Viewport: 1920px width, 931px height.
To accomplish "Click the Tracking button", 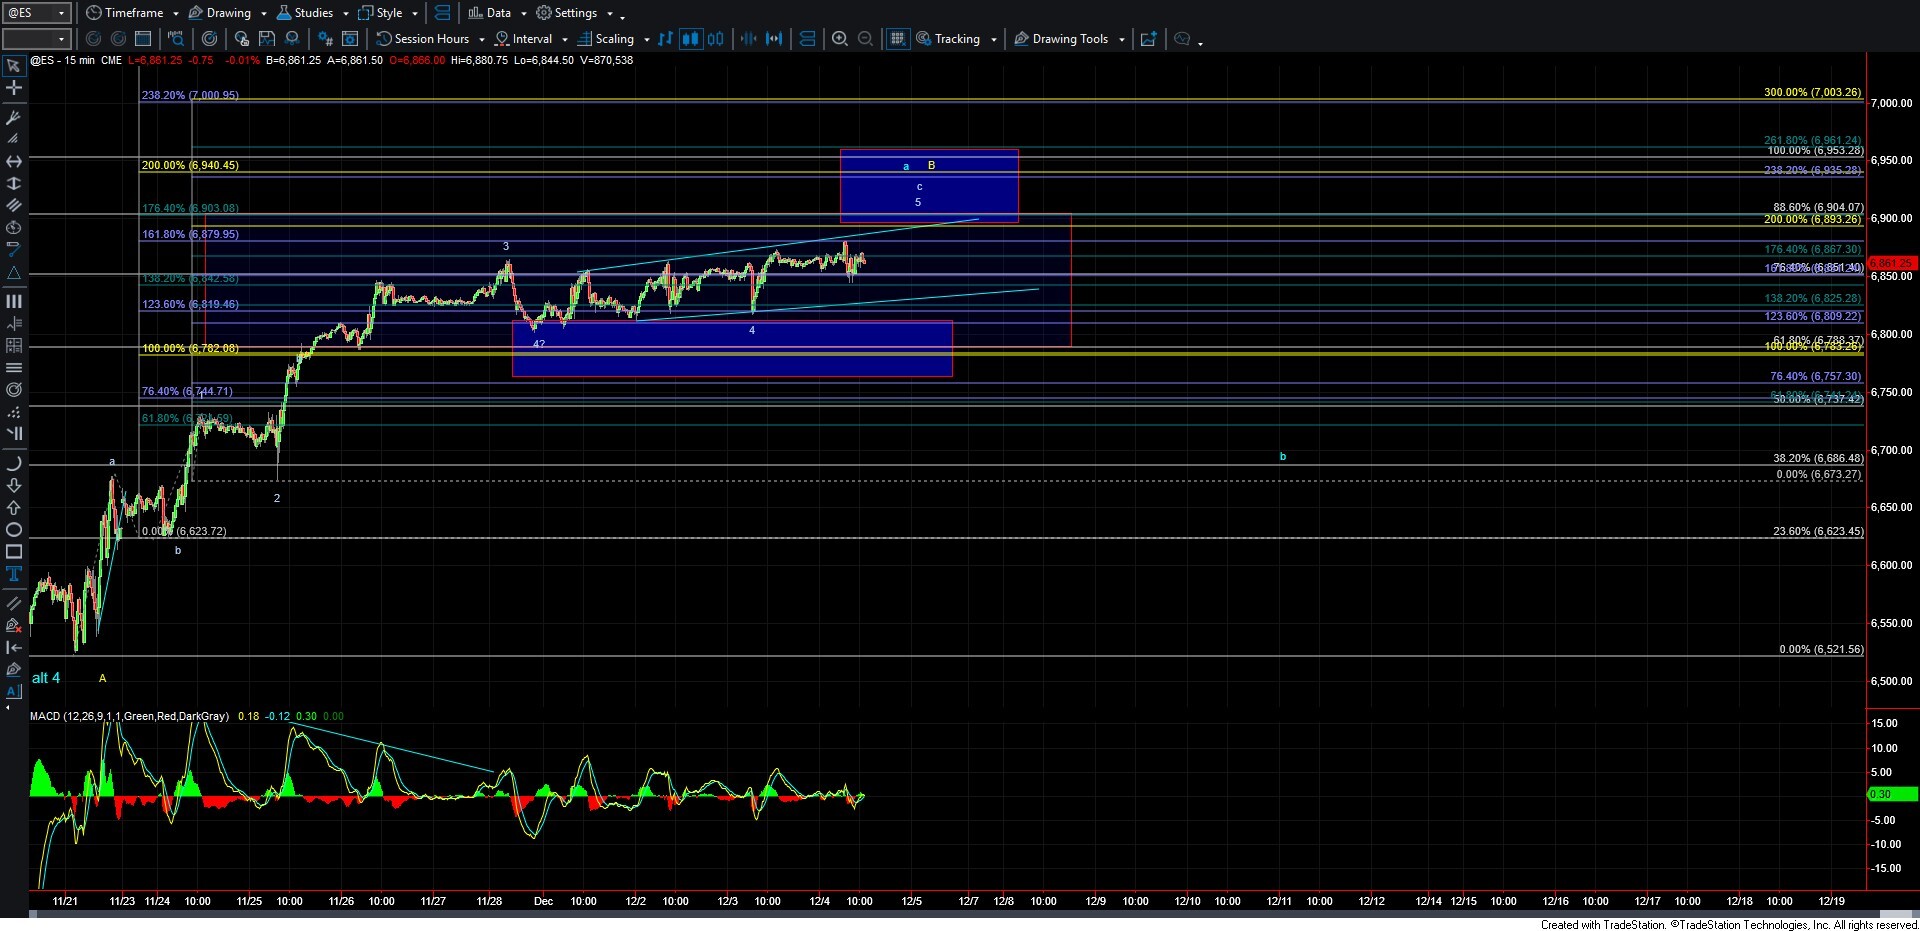I will pyautogui.click(x=955, y=39).
